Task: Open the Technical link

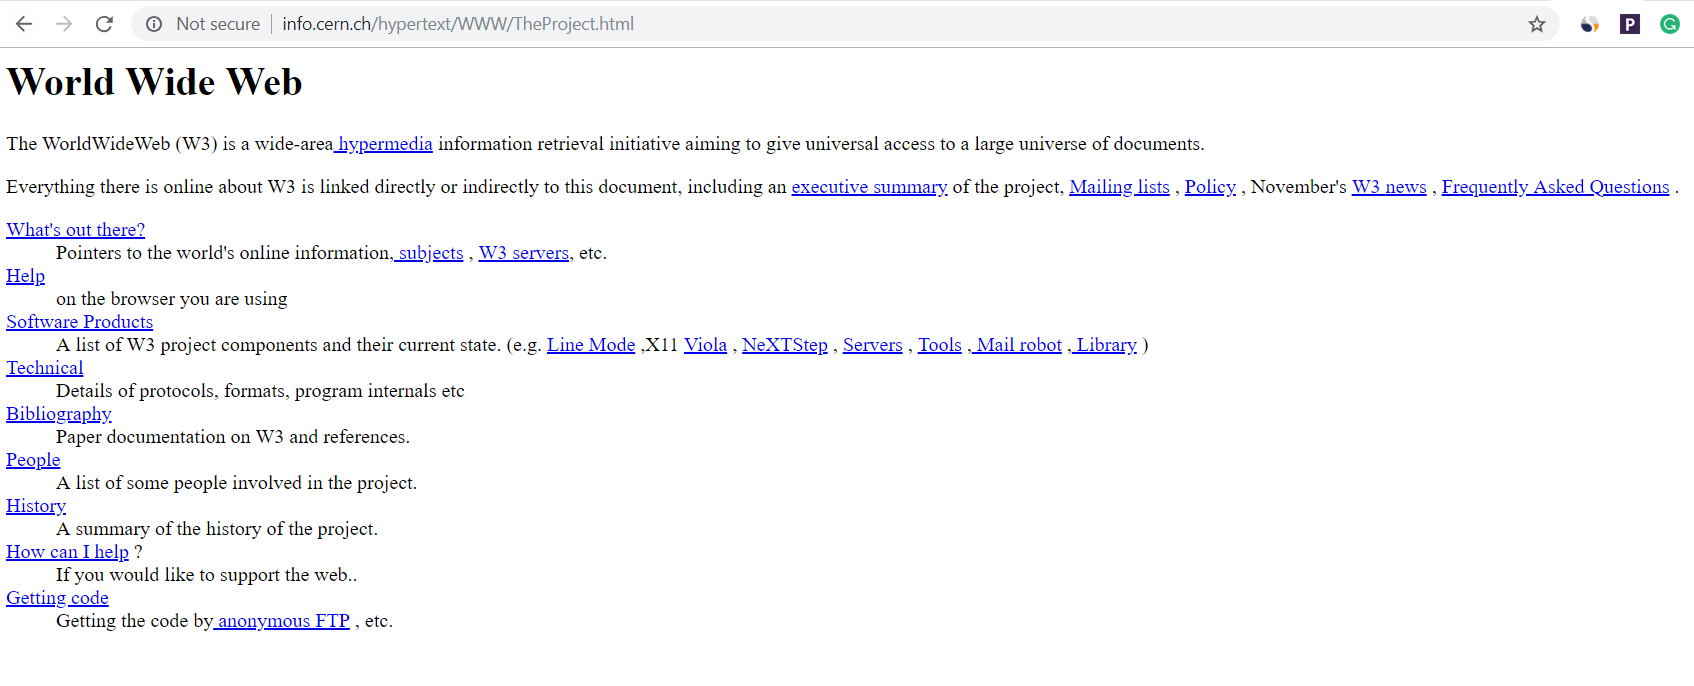Action: pos(45,368)
